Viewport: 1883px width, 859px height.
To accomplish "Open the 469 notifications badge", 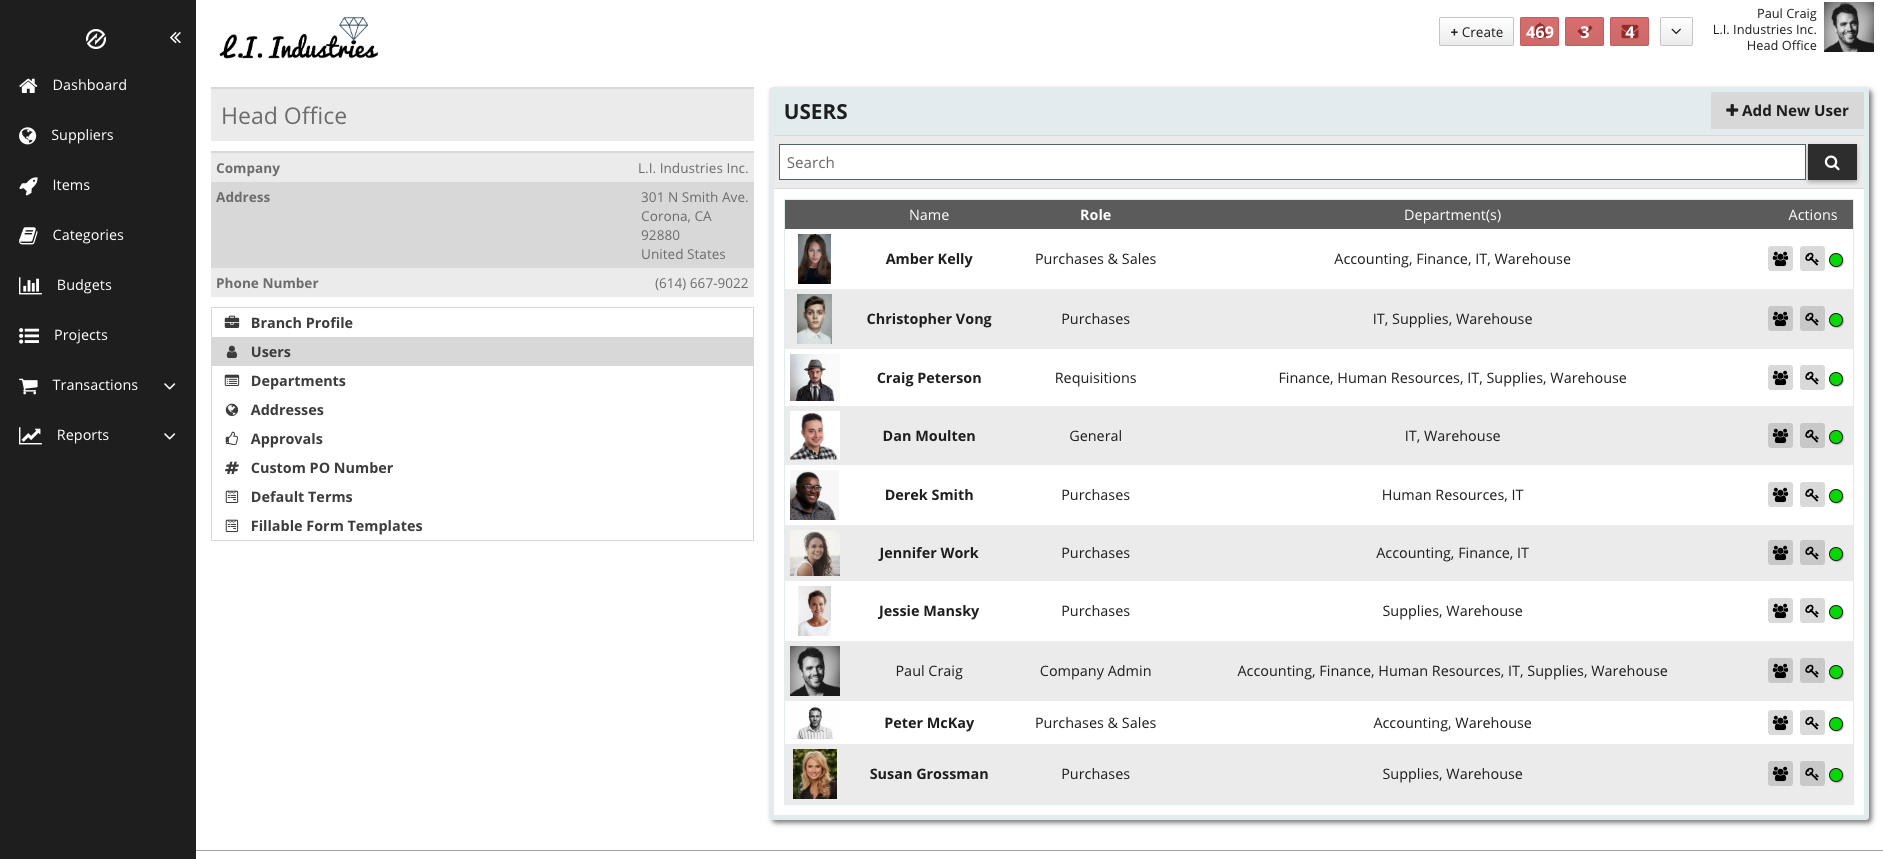I will pos(1539,32).
